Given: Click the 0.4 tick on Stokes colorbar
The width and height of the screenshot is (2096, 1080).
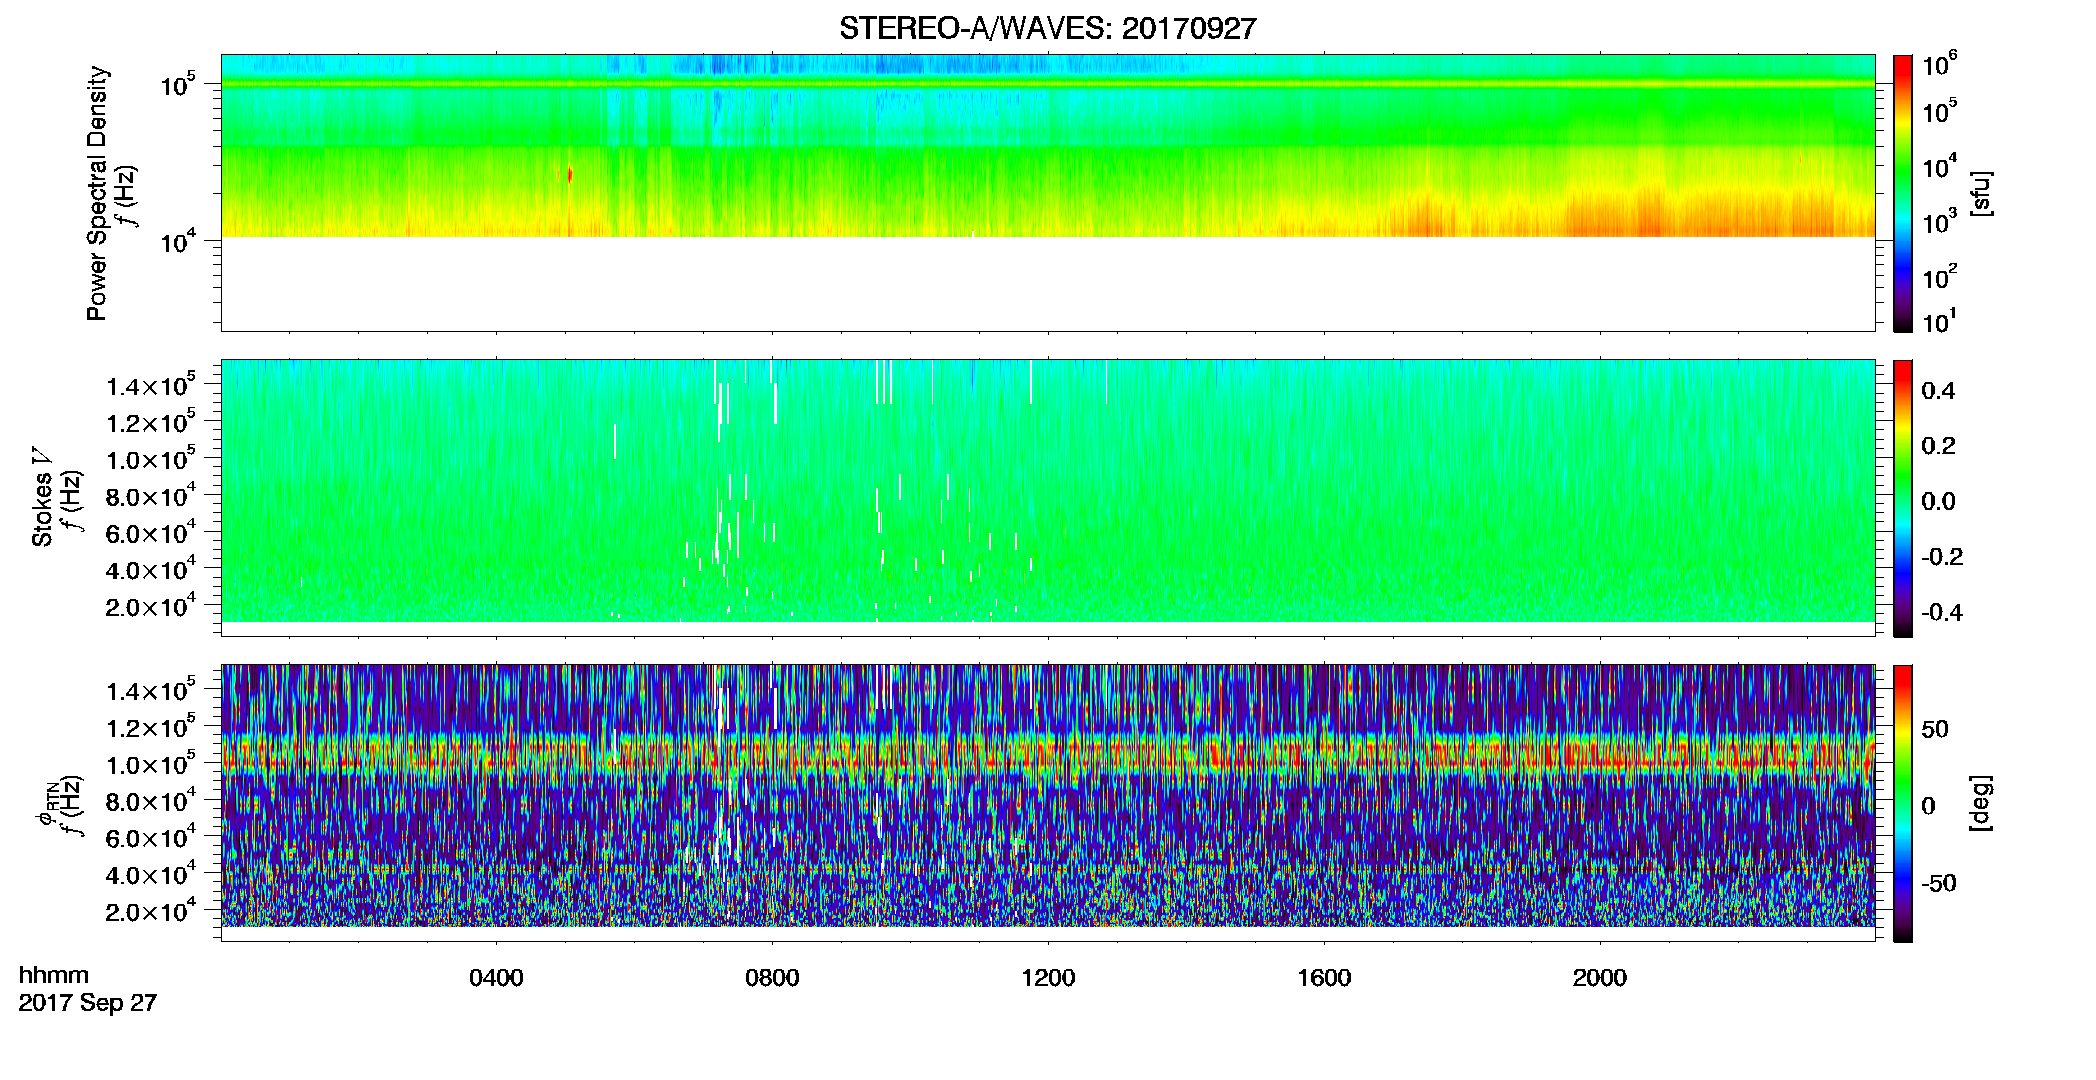Looking at the screenshot, I should coord(1938,391).
